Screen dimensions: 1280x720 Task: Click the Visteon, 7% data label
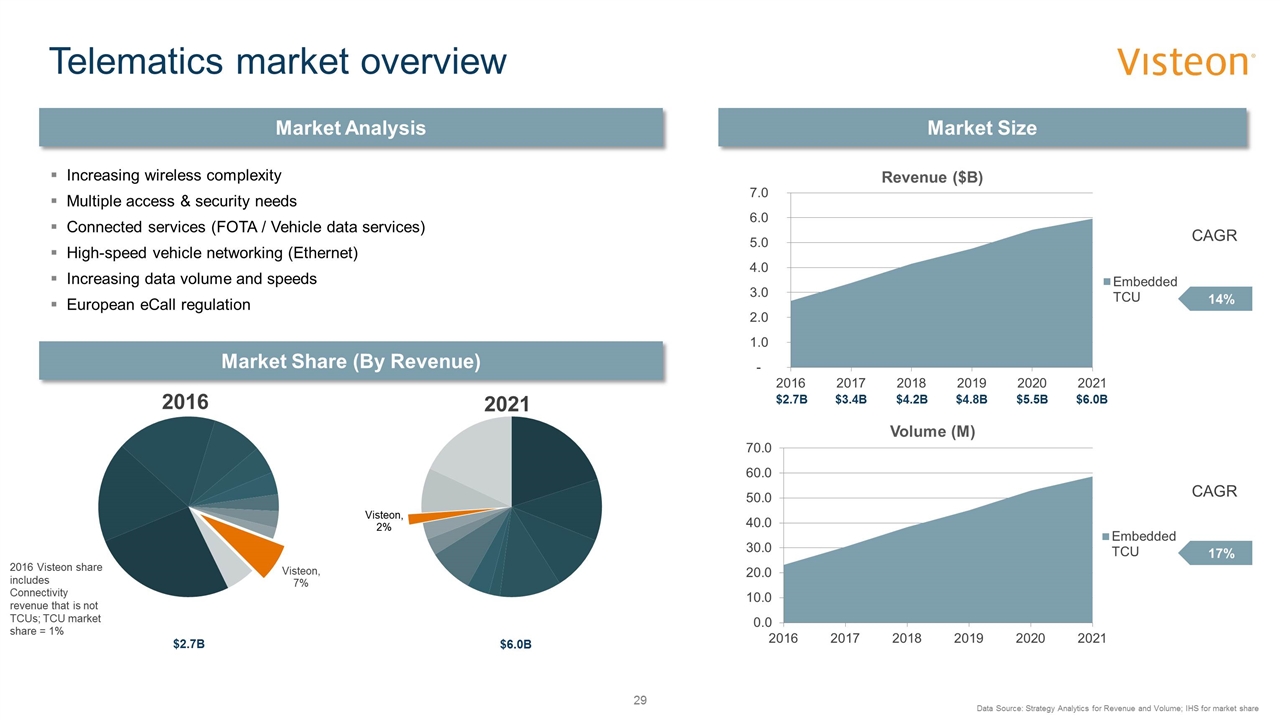[300, 577]
